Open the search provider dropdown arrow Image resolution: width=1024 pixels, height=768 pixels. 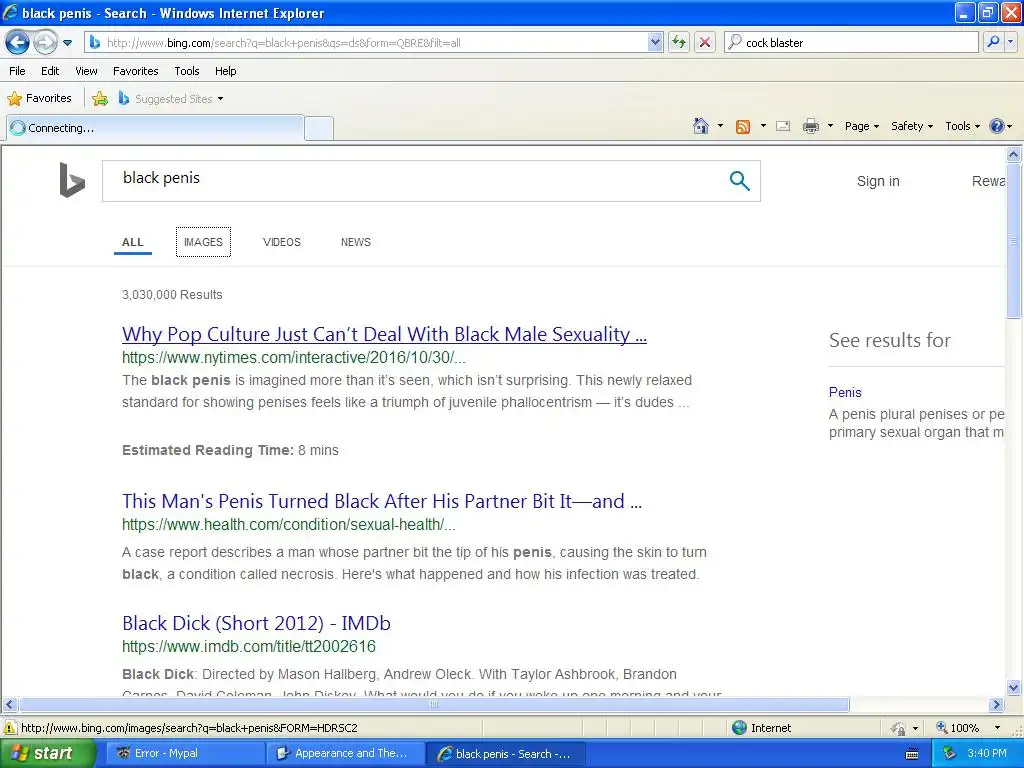click(x=1010, y=42)
